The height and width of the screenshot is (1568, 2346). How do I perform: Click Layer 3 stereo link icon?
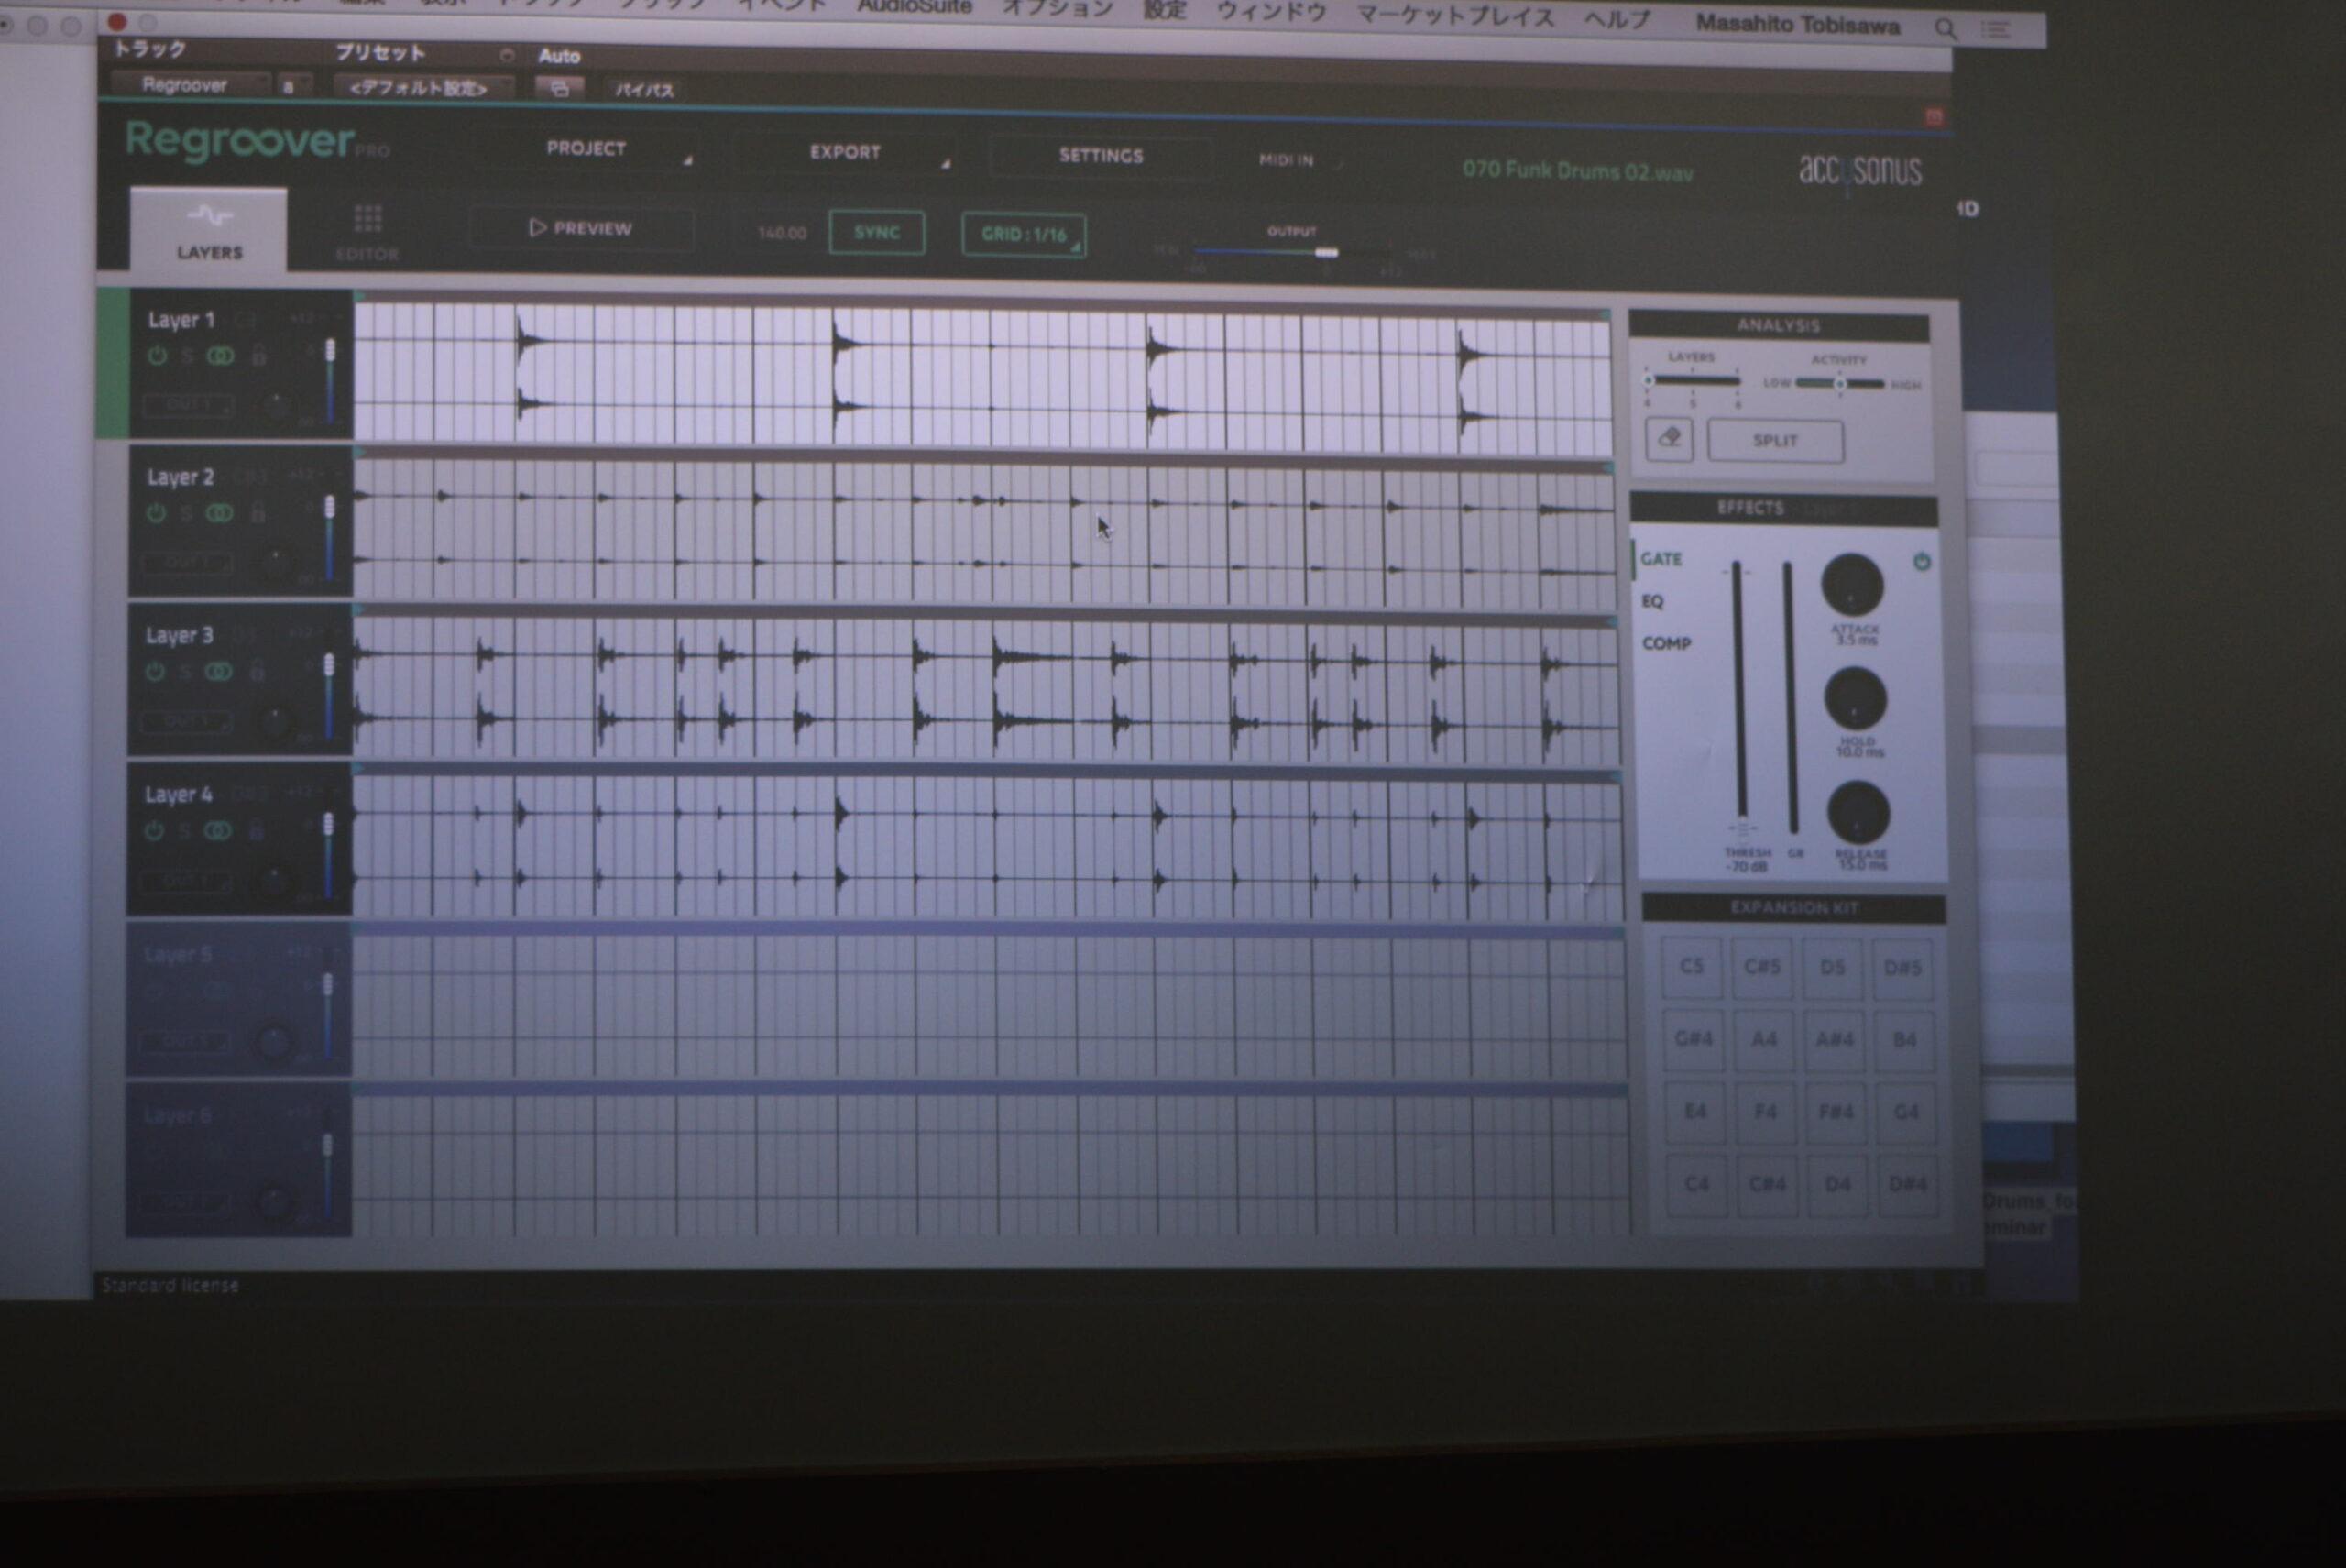(218, 672)
